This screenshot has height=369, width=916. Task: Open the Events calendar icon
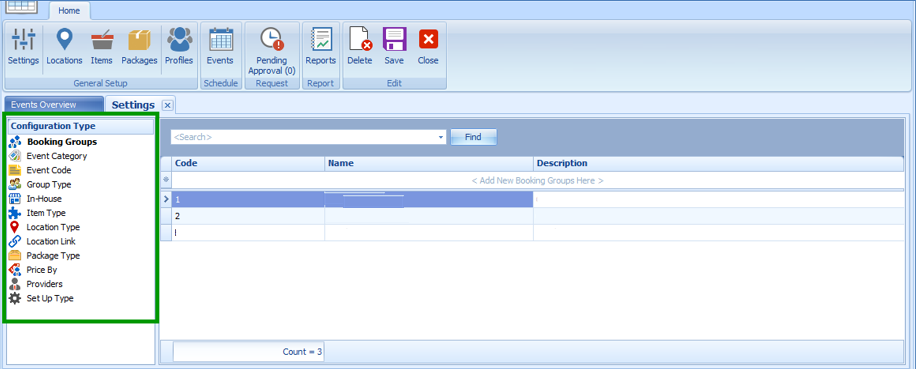click(x=220, y=47)
